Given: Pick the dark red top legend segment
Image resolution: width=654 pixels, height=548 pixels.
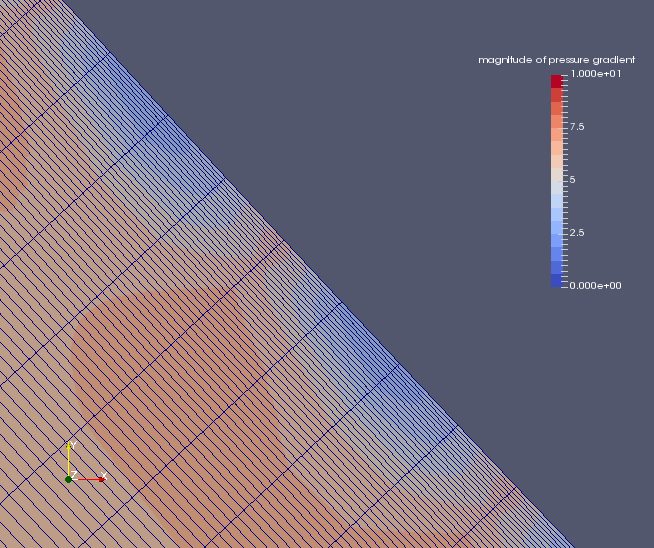Looking at the screenshot, I should (556, 81).
